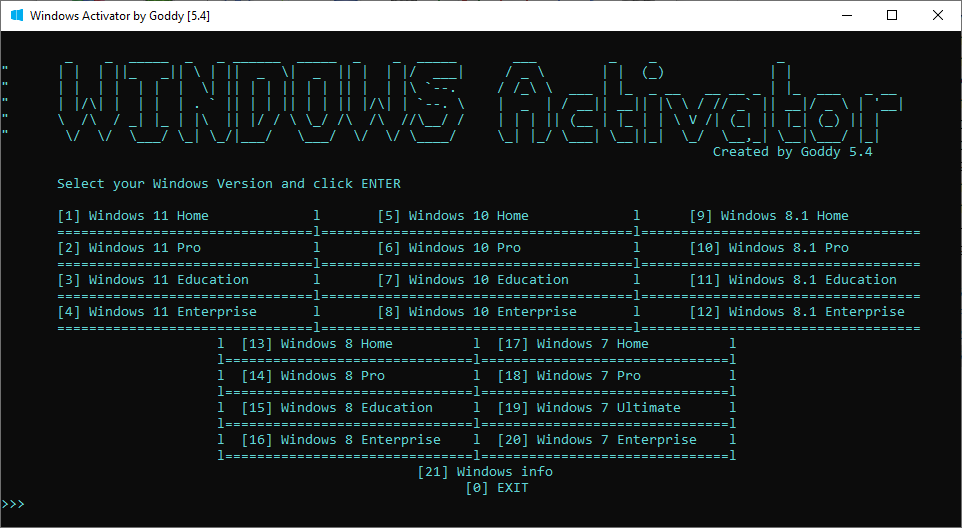Click the '[21] Windows info' option
The image size is (962, 528).
coord(485,472)
